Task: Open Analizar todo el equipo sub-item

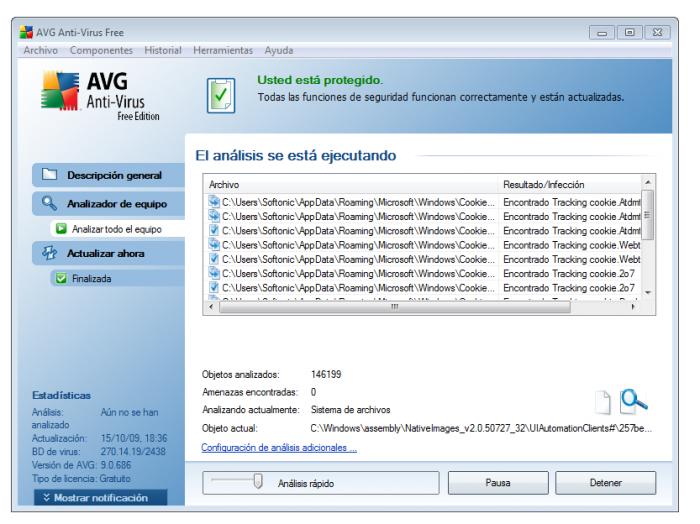Action: (118, 229)
